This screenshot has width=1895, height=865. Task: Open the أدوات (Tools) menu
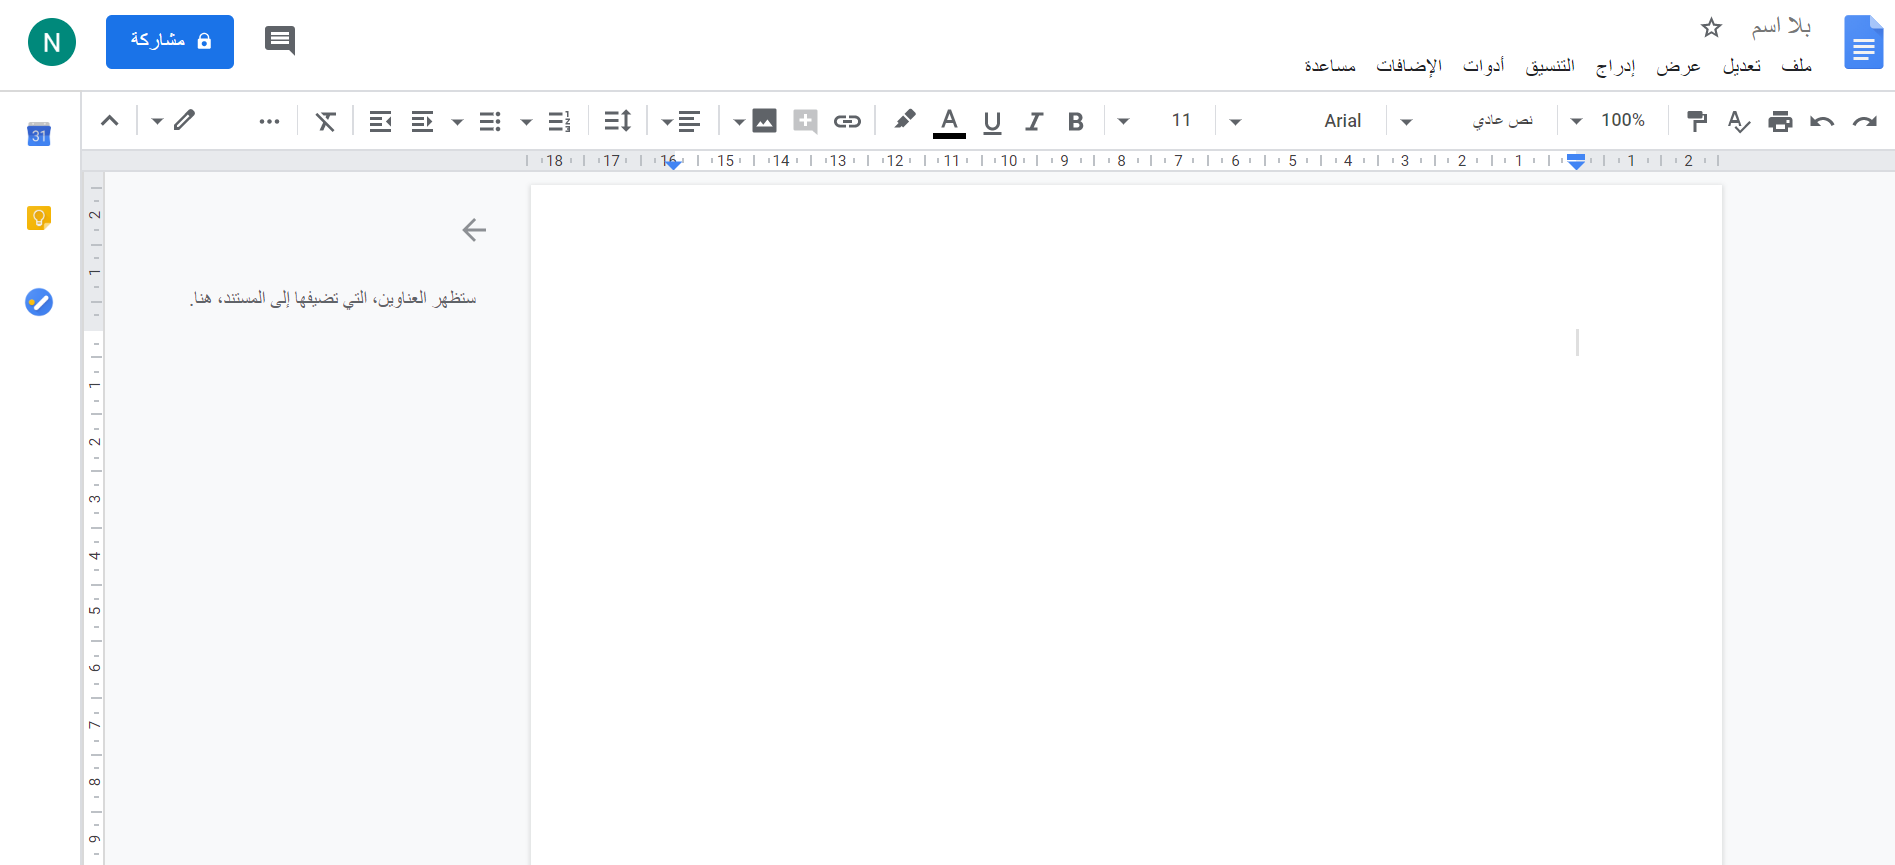point(1483,65)
